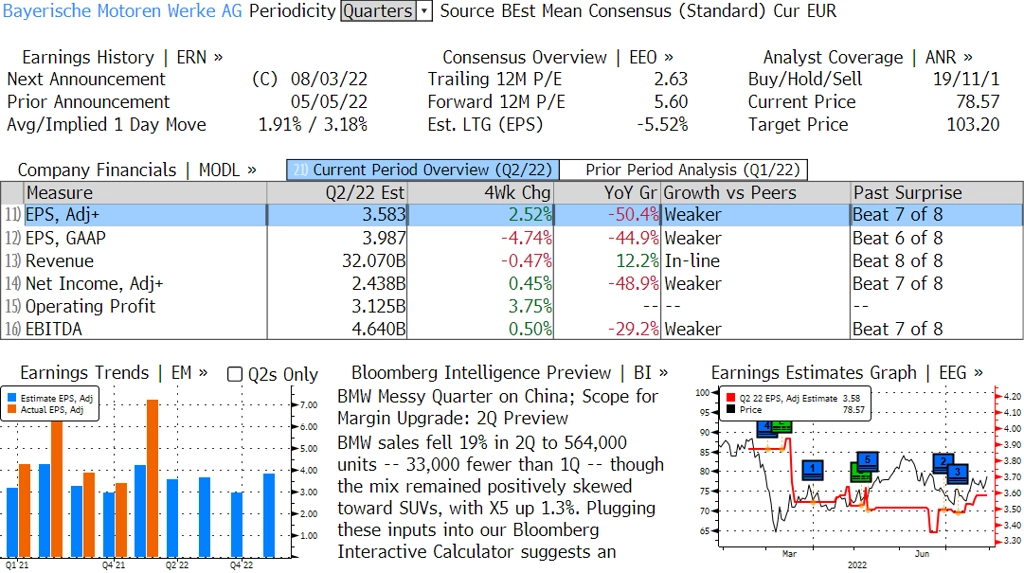The height and width of the screenshot is (573, 1024).
Task: Click the Revenue YoY growth 12.2%
Action: coord(637,261)
